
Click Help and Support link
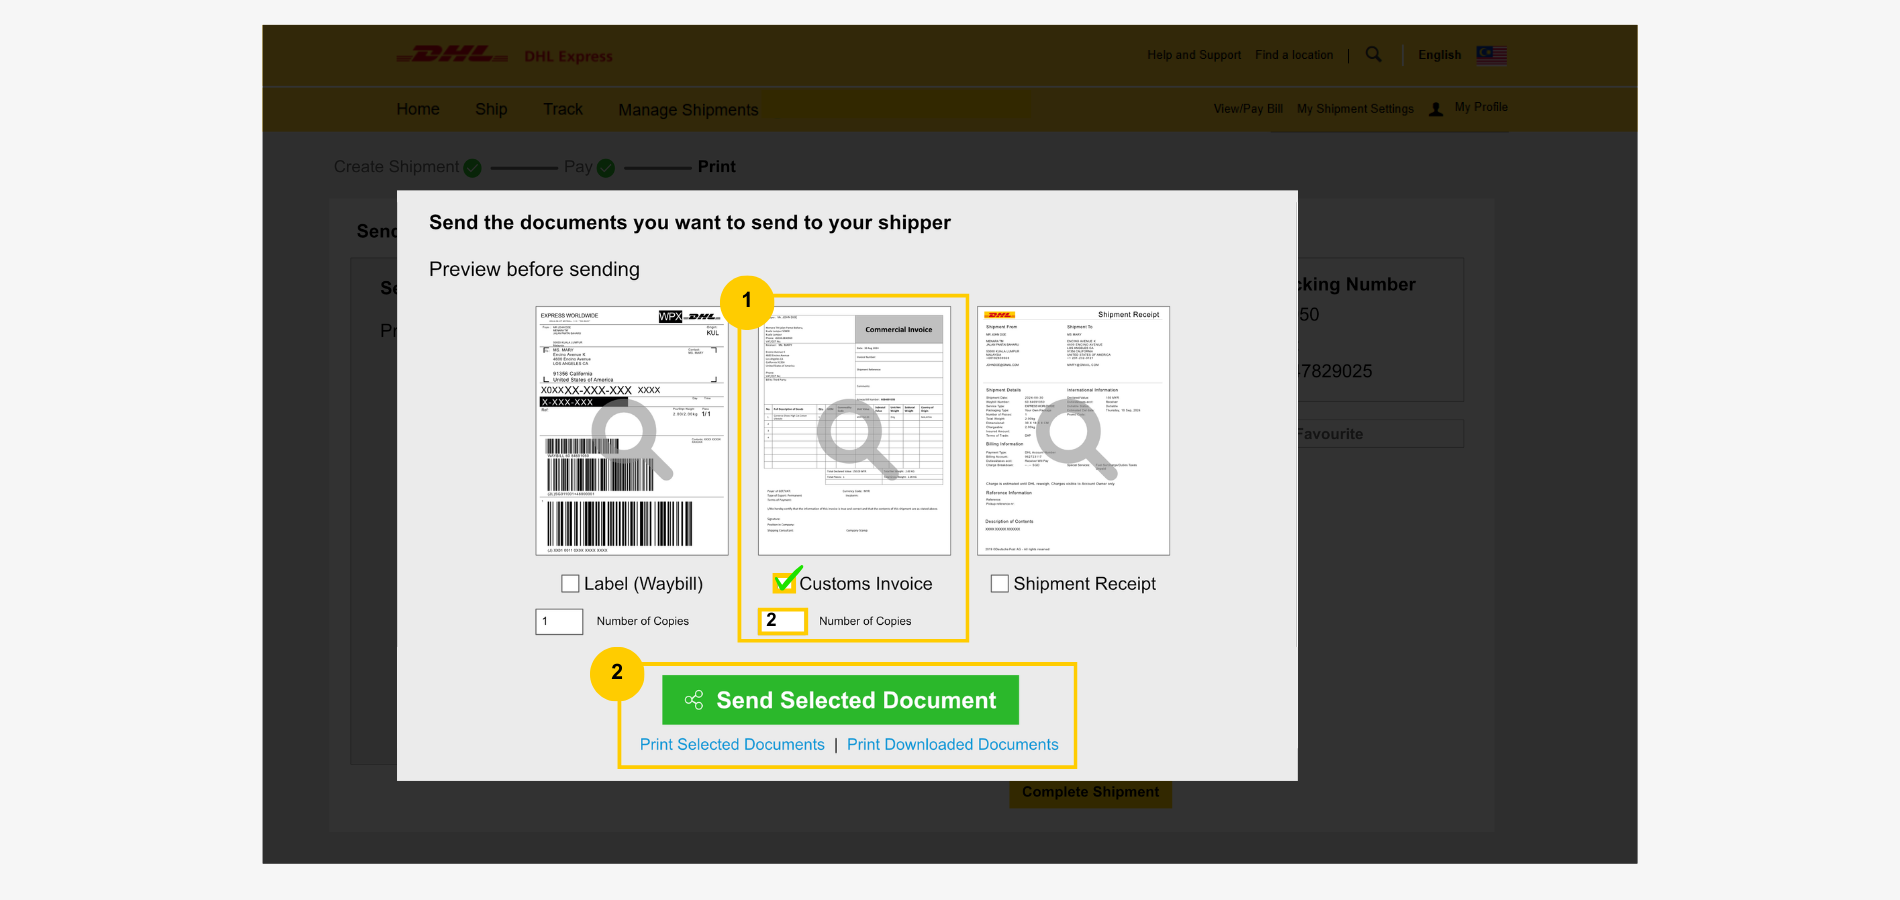[1194, 55]
